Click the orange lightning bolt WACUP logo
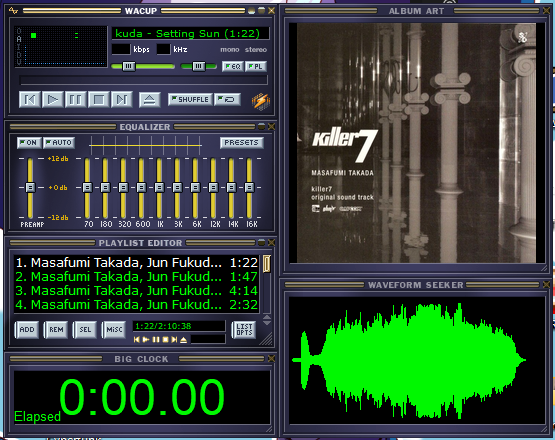The width and height of the screenshot is (555, 440). [x=261, y=101]
